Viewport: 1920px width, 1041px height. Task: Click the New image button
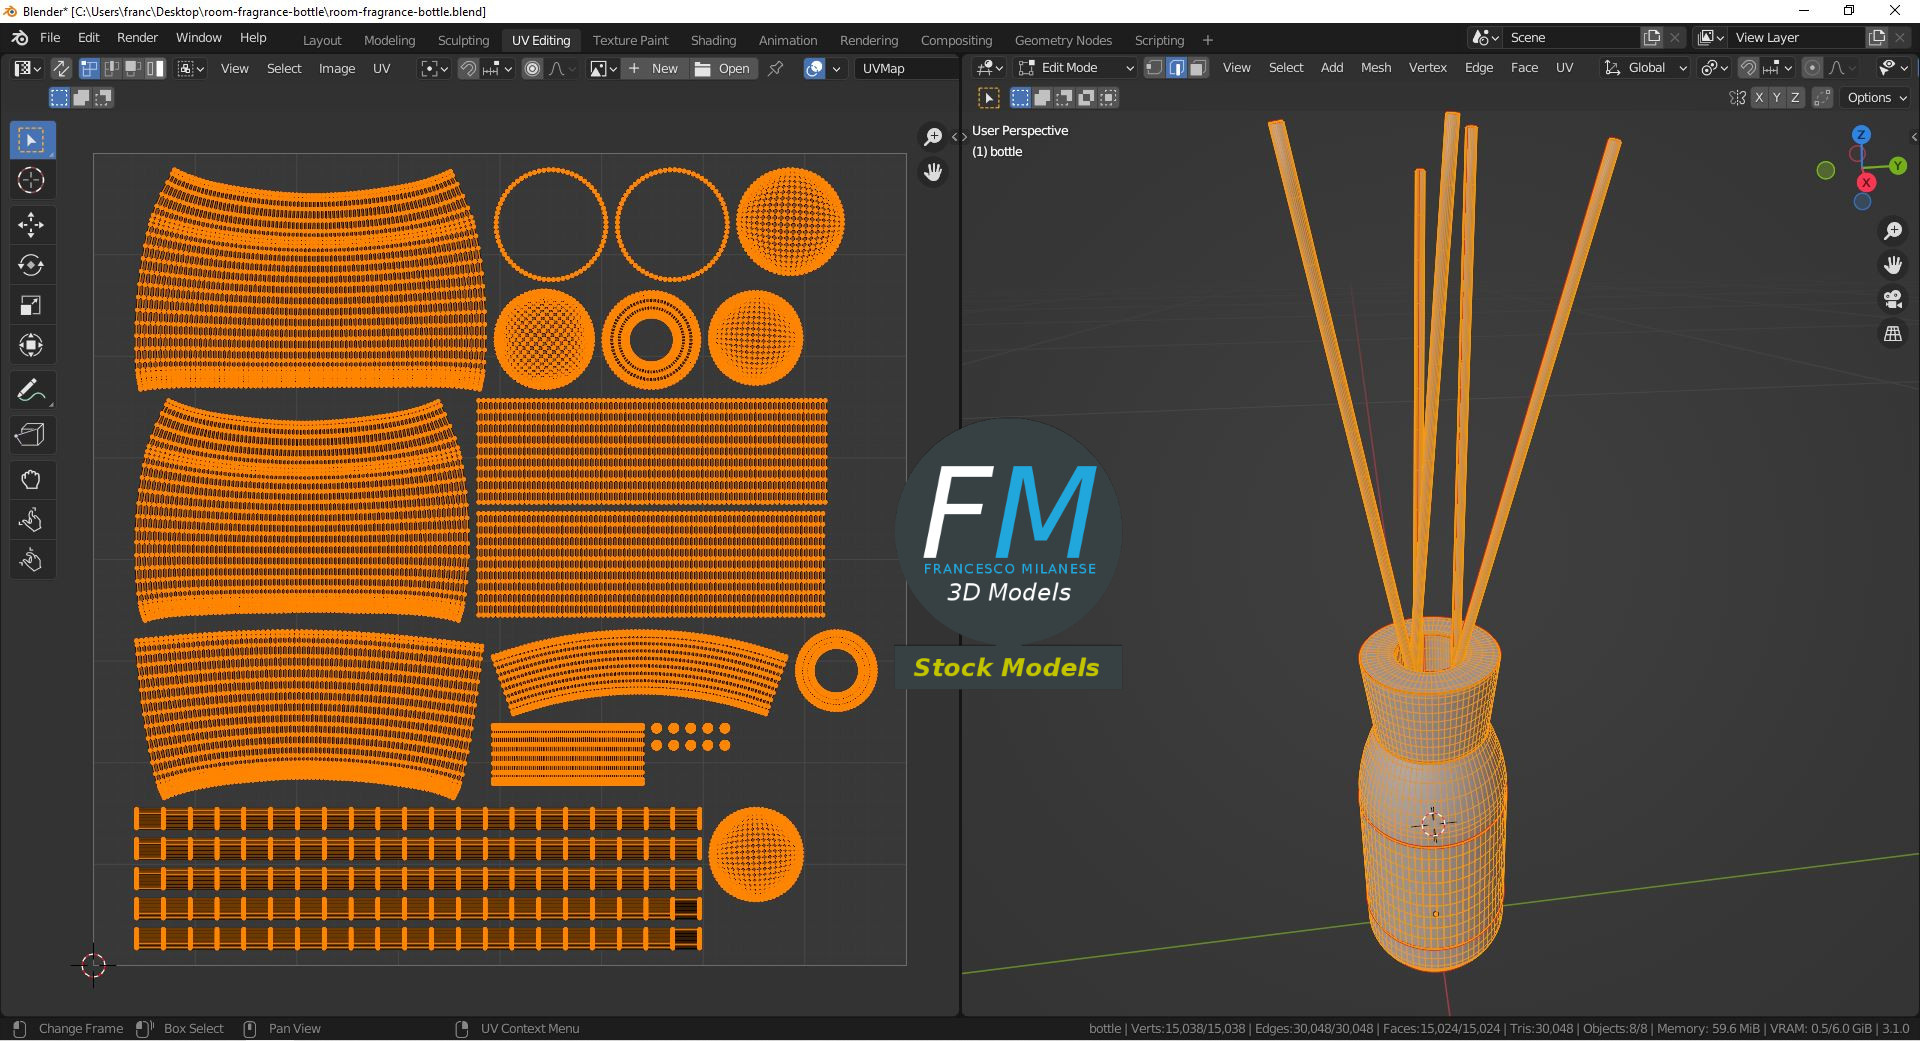click(654, 69)
